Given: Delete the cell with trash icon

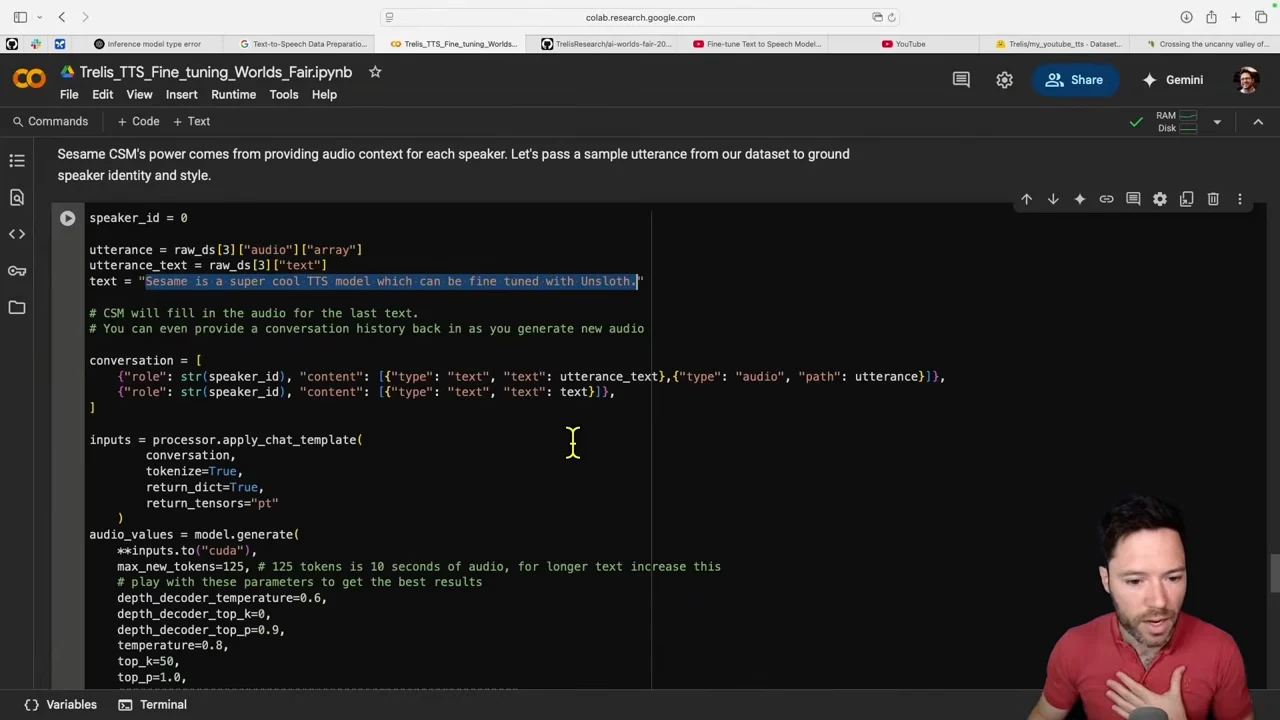Looking at the screenshot, I should click(x=1213, y=199).
